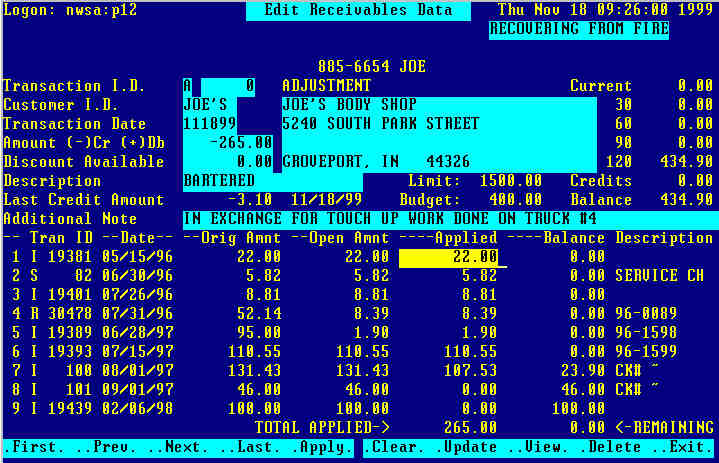The width and height of the screenshot is (719, 463).
Task: Click the Credits value 0.00
Action: pos(696,181)
